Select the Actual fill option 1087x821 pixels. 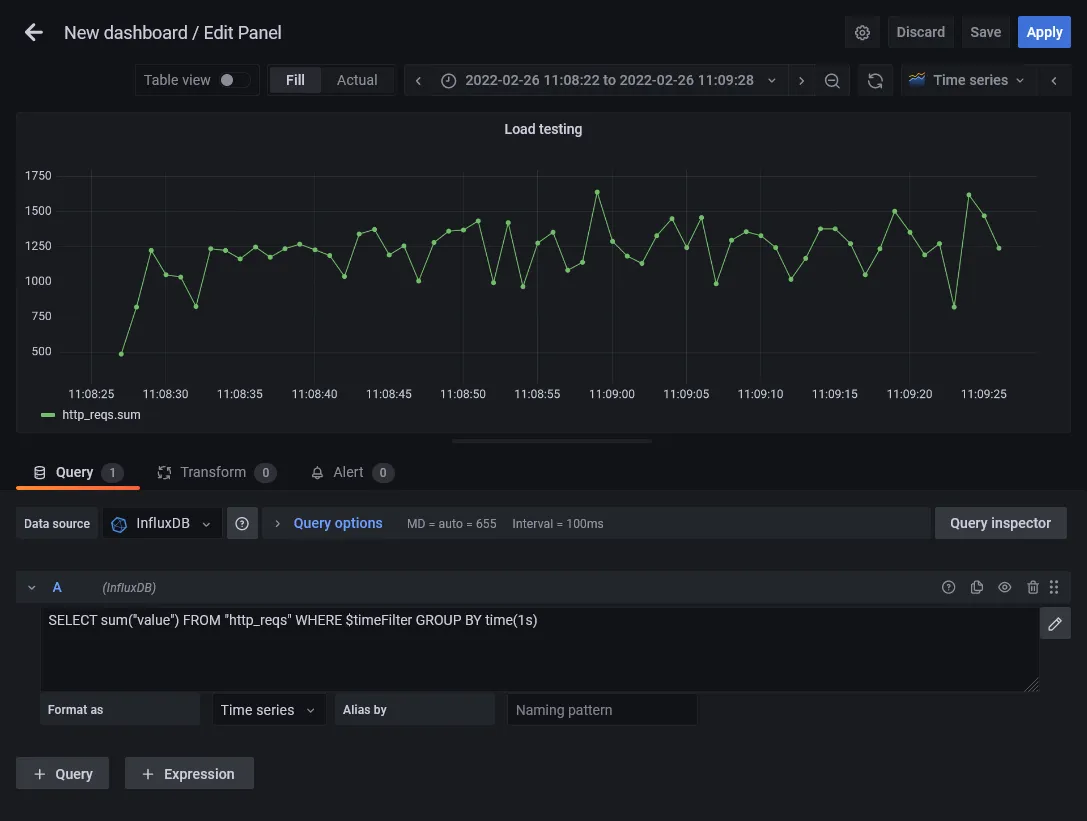point(357,80)
